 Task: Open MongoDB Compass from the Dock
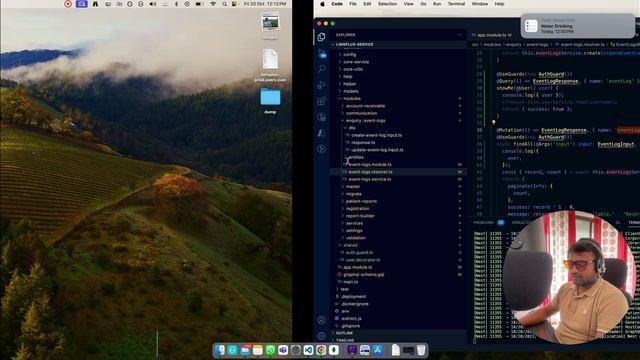point(333,350)
